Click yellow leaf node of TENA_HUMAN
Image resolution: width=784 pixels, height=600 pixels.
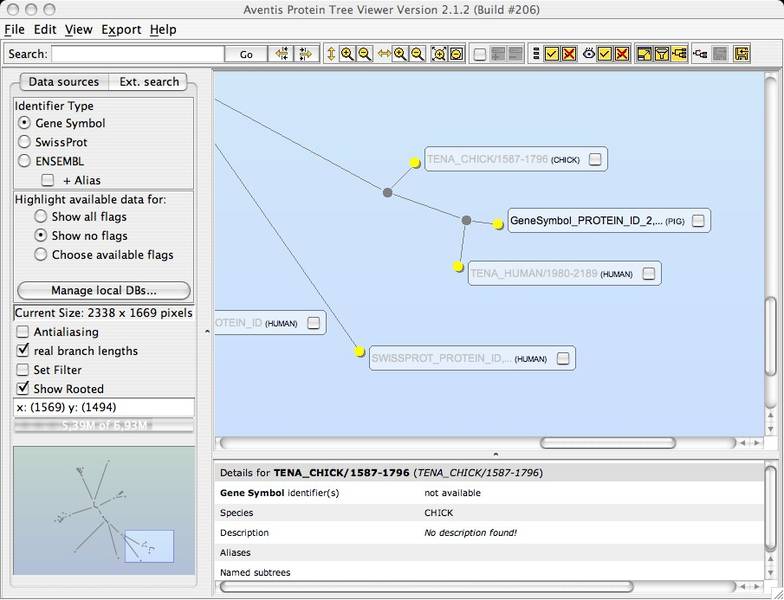458,266
